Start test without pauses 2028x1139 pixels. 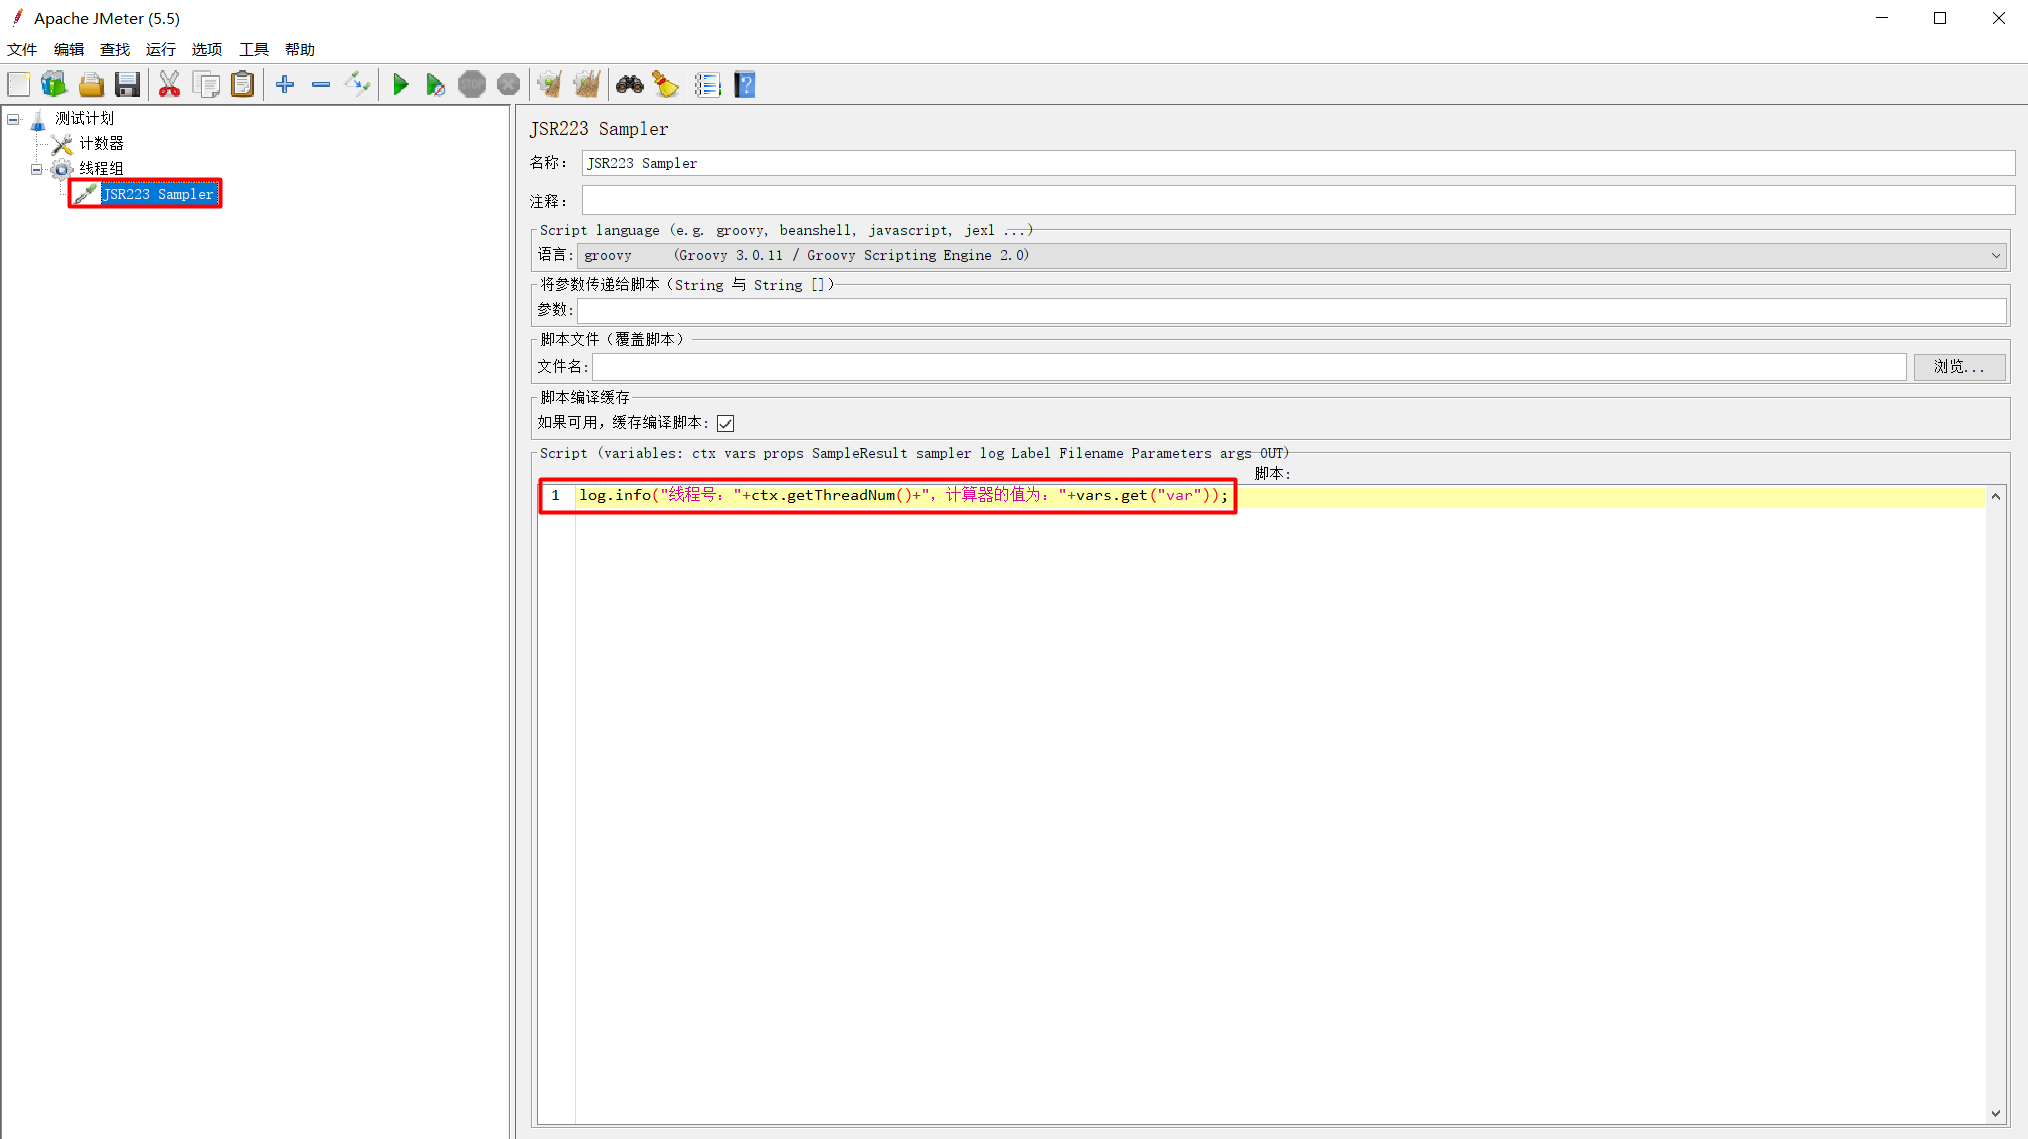[436, 84]
